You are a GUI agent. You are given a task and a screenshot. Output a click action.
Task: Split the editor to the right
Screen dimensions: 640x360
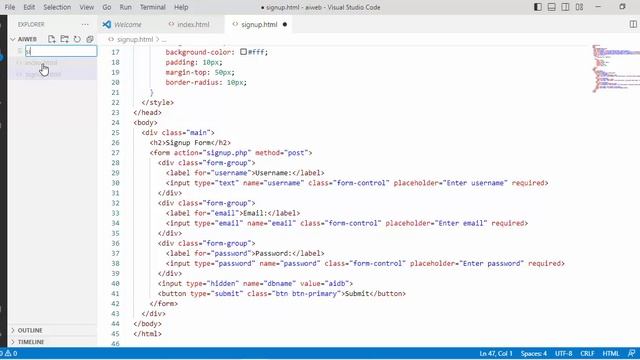pos(633,24)
